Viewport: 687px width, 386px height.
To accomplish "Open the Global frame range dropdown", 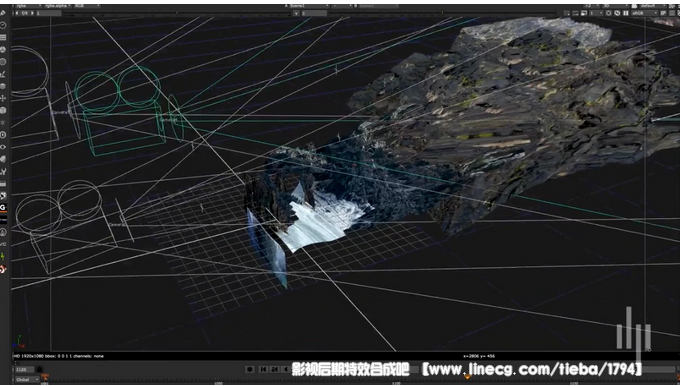I will [x=26, y=379].
